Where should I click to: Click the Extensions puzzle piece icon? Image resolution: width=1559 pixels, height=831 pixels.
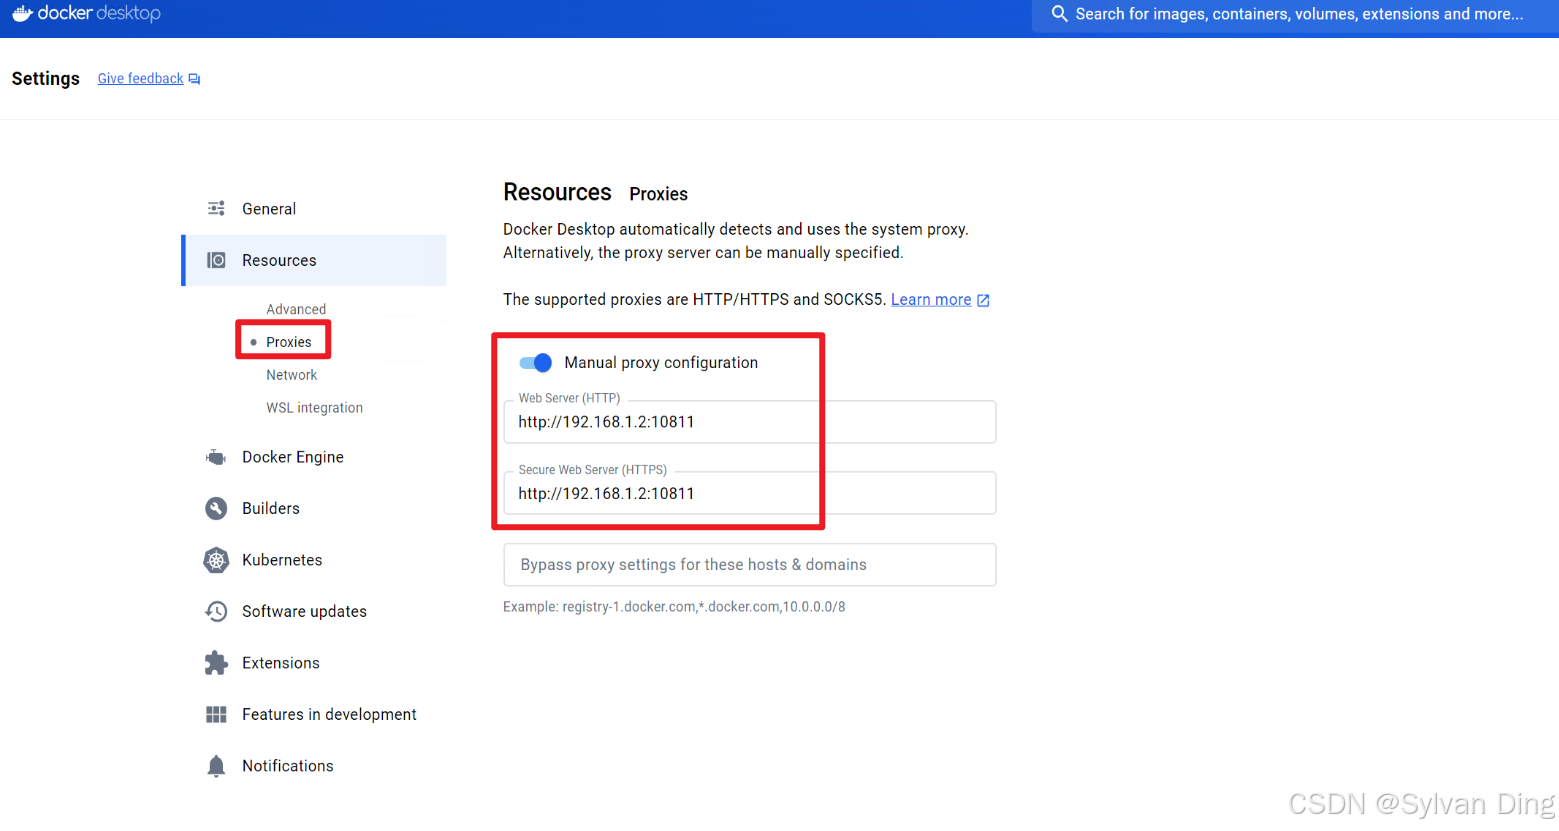216,663
